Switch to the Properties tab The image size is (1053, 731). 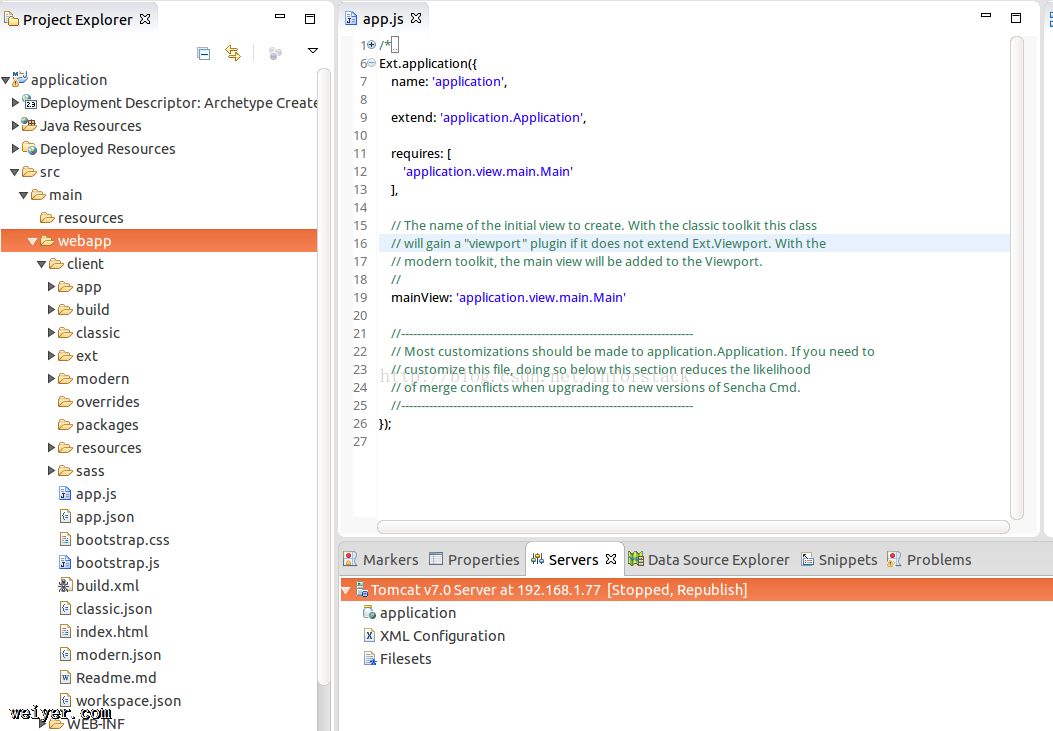pos(474,559)
